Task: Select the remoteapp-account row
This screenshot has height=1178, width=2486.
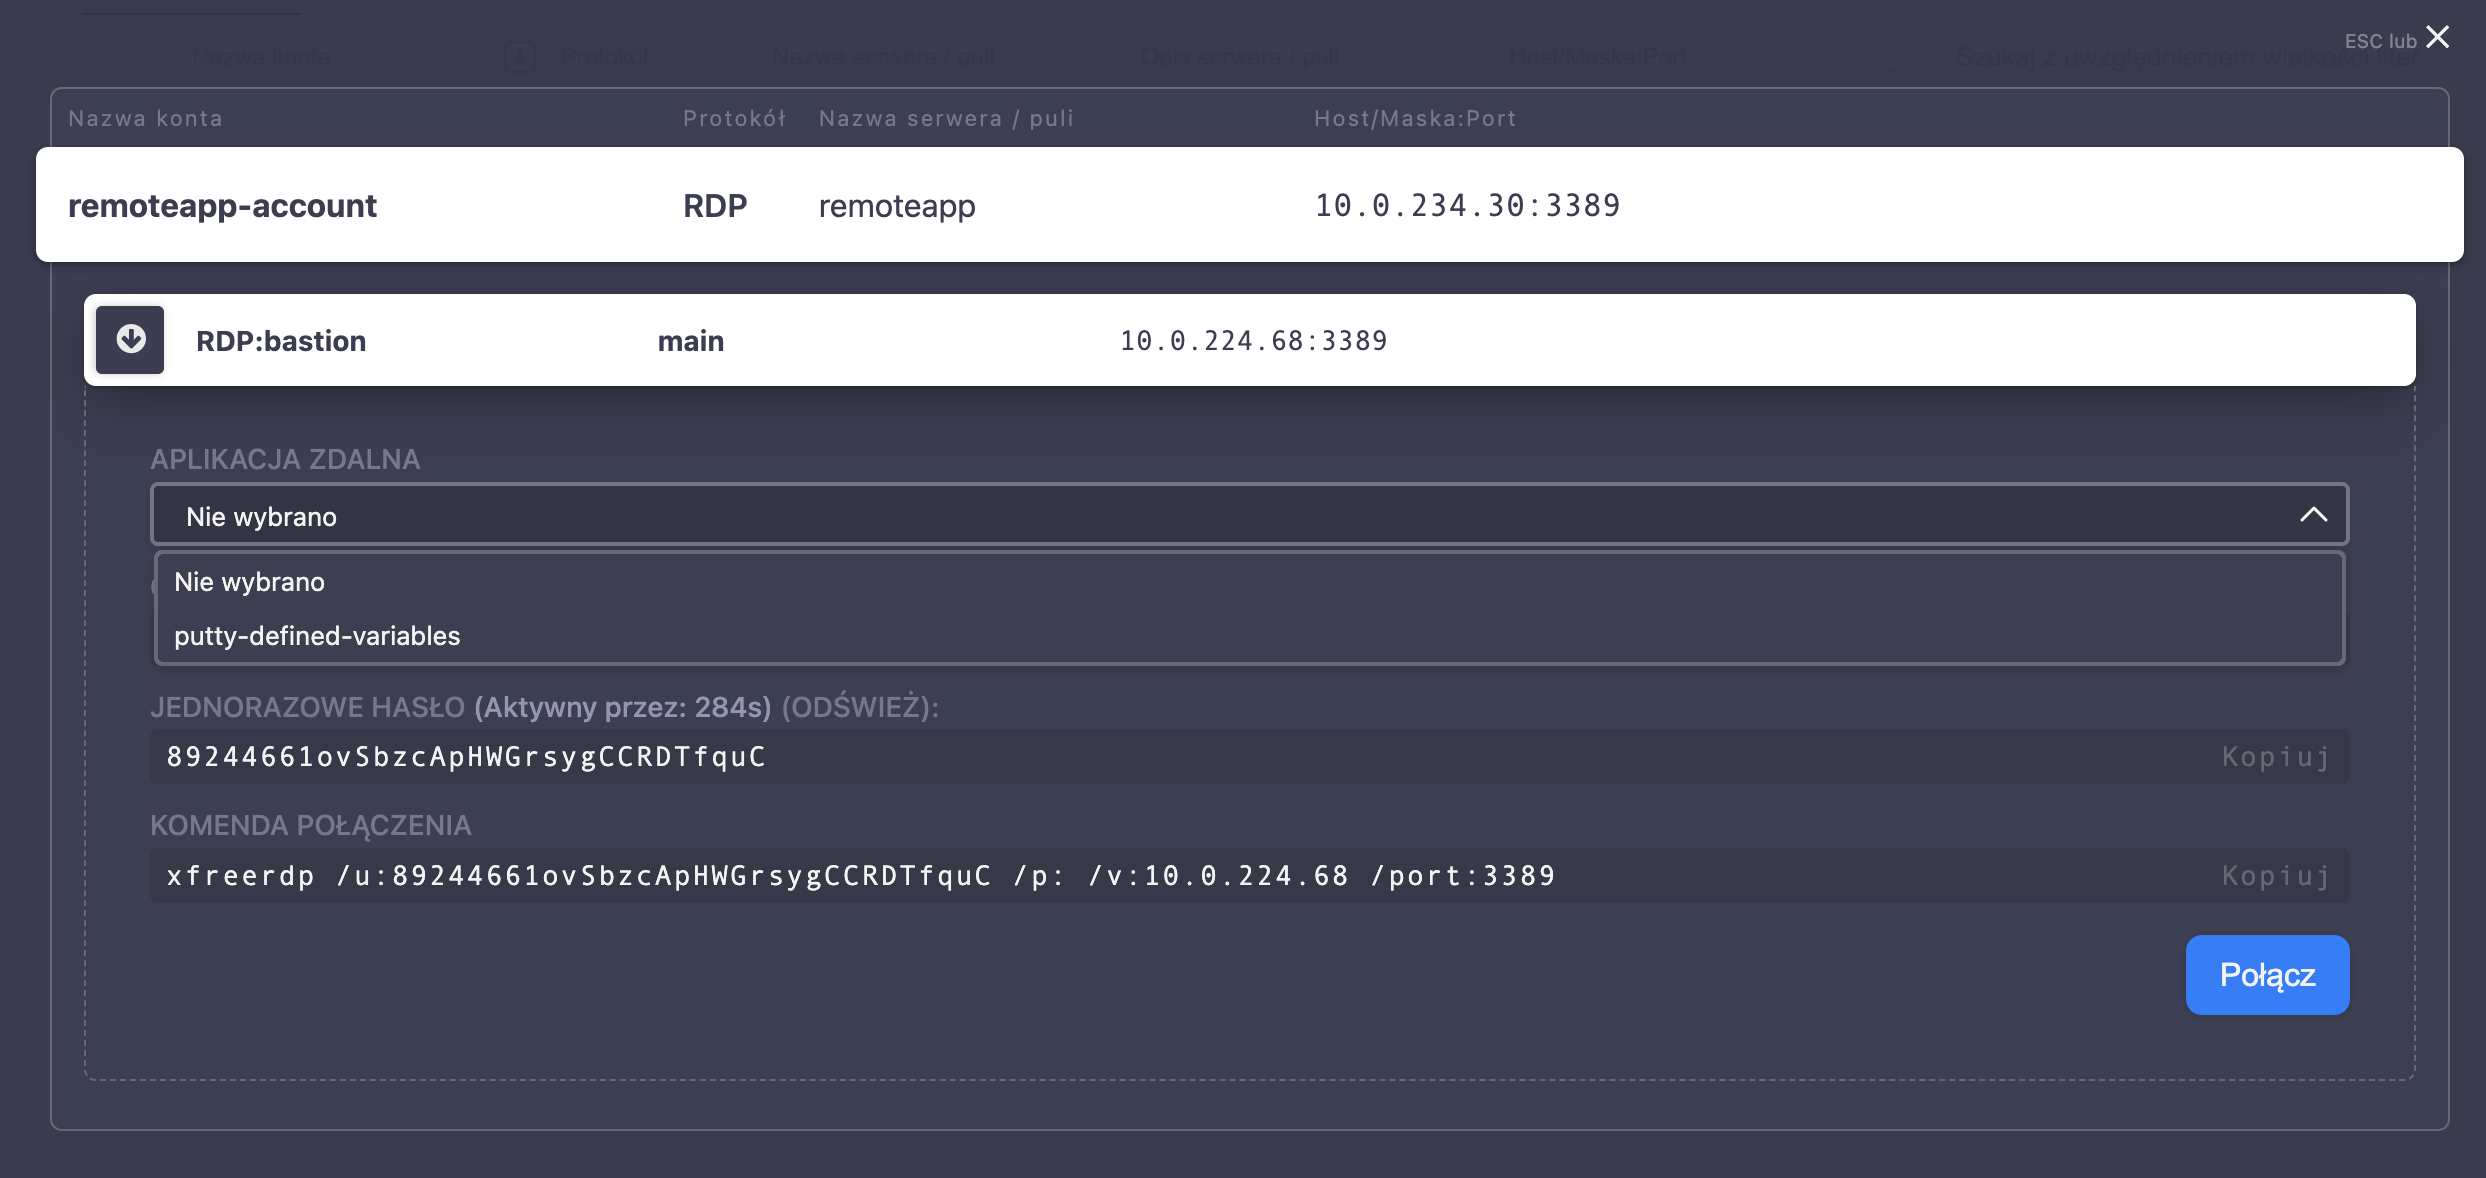Action: 222,205
